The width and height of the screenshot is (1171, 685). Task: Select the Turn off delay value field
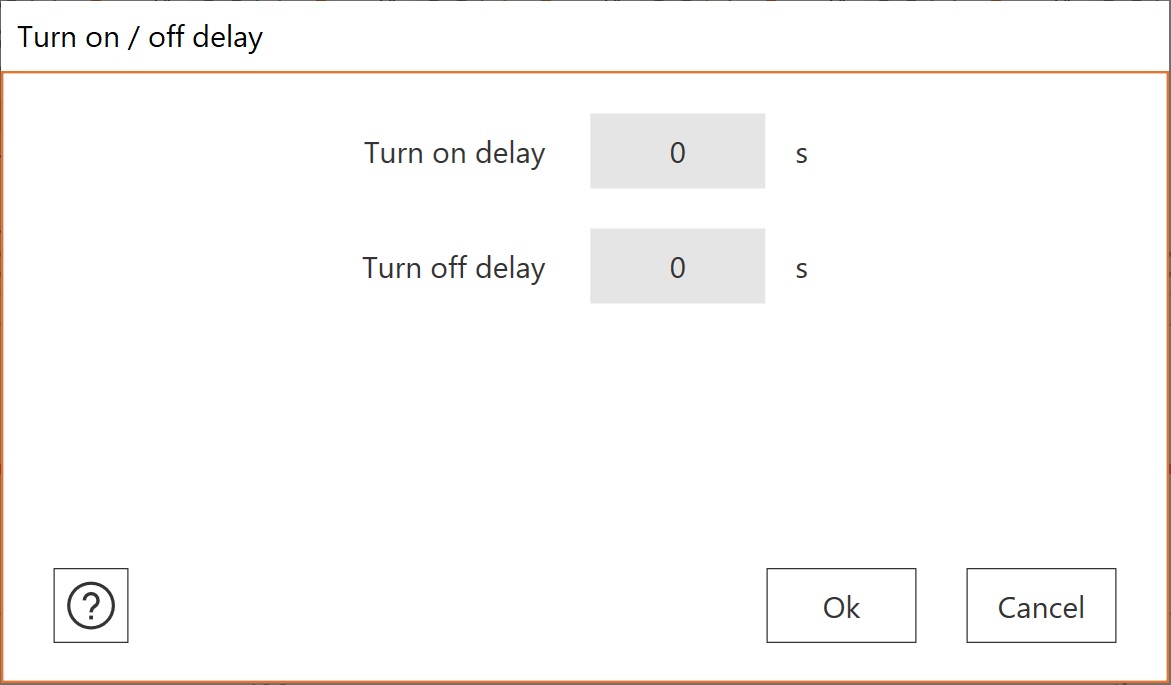pos(677,267)
